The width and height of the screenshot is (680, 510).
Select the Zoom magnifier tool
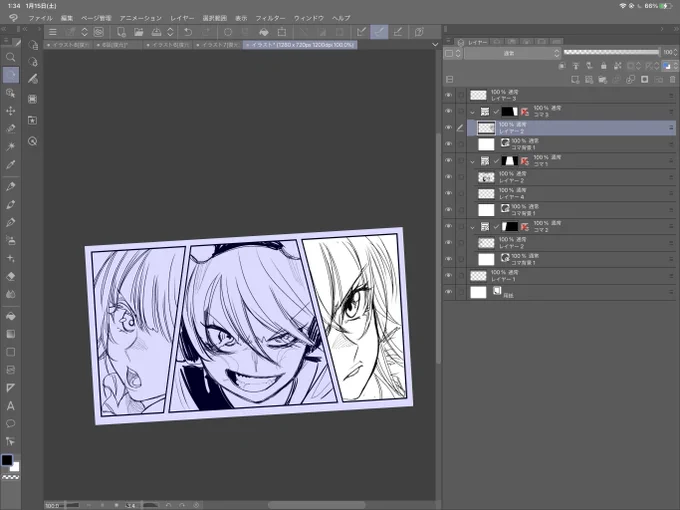click(10, 57)
